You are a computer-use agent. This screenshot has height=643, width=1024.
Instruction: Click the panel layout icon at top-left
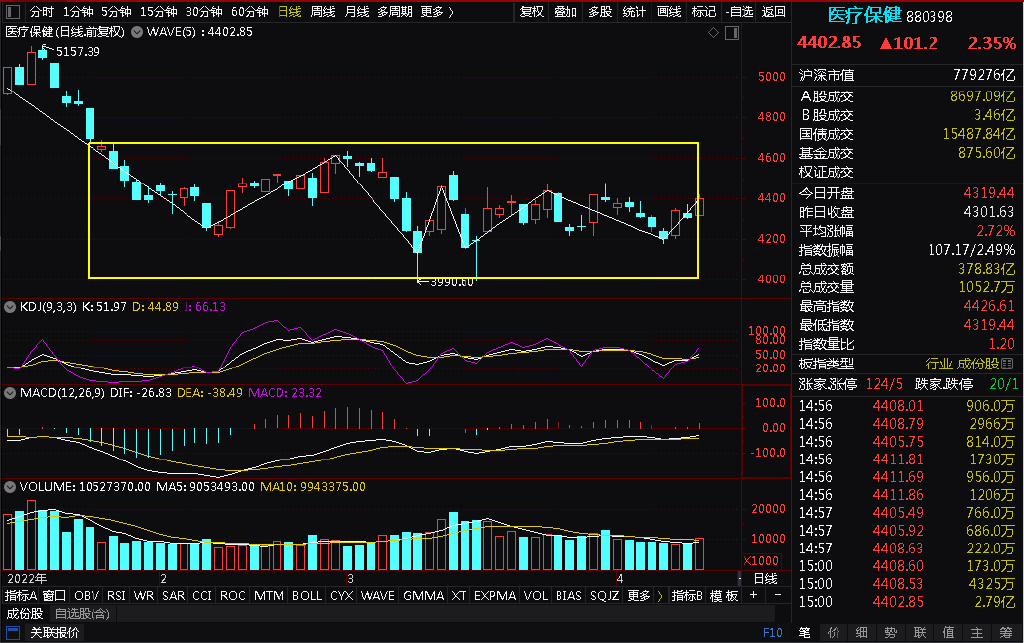[12, 12]
